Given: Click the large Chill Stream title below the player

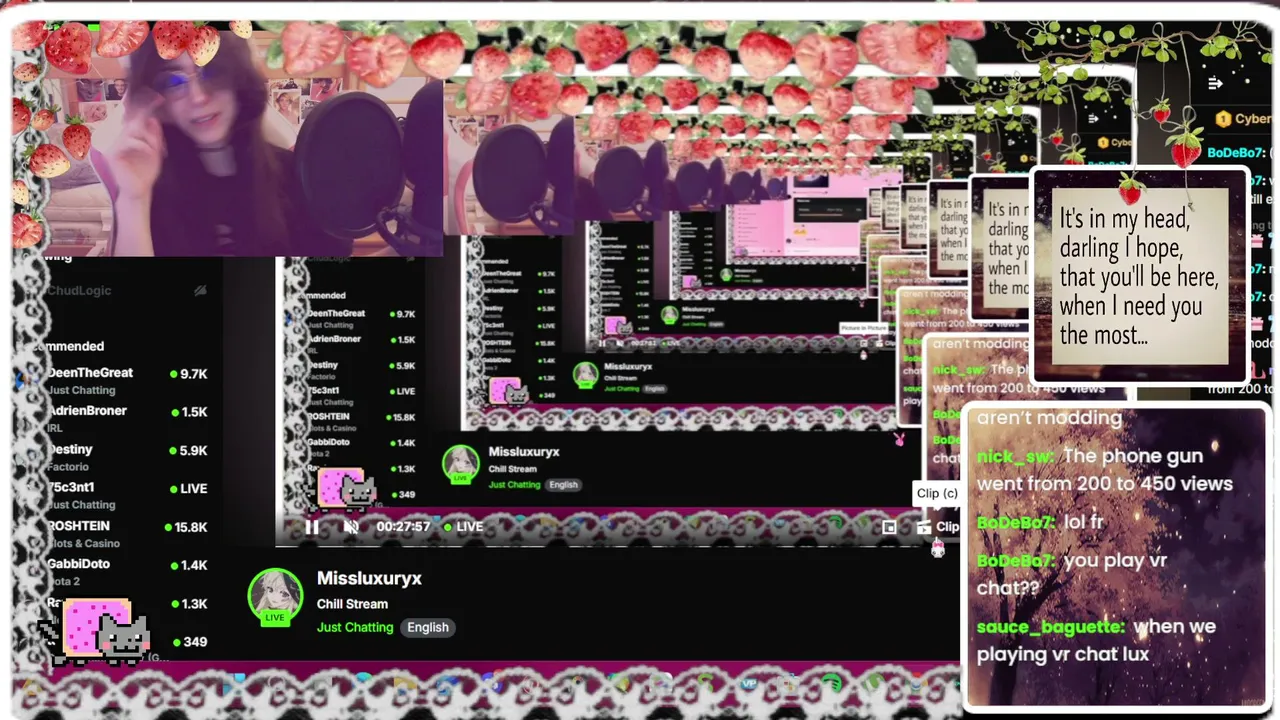Looking at the screenshot, I should (352, 604).
